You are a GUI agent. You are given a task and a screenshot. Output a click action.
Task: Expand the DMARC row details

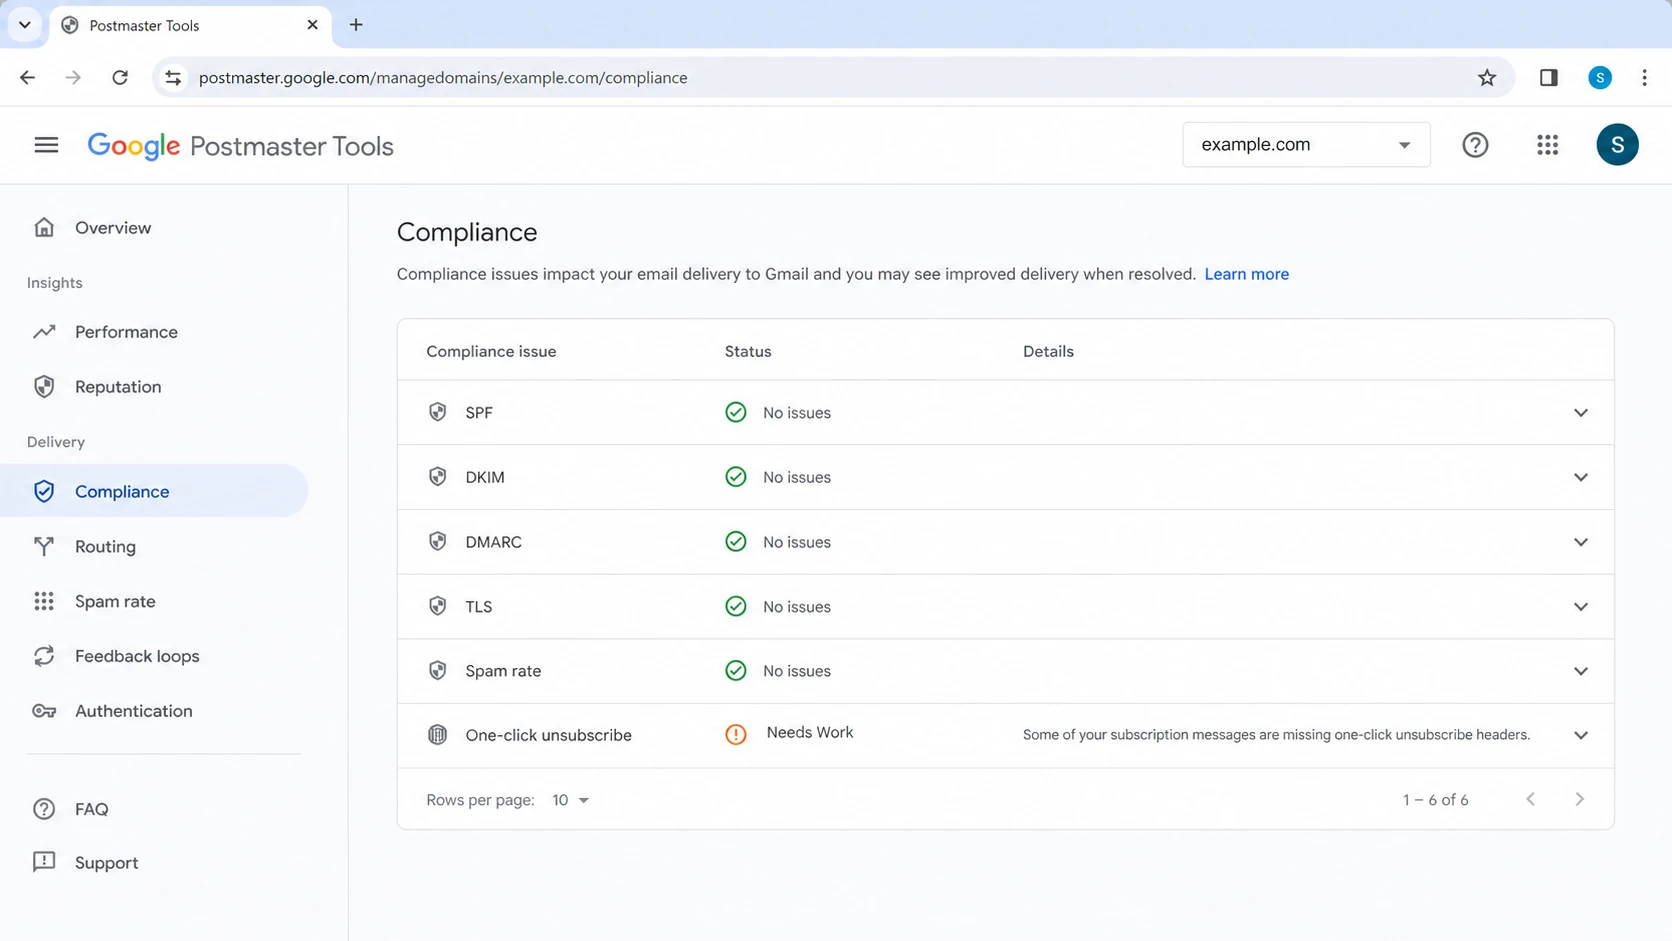[1580, 542]
